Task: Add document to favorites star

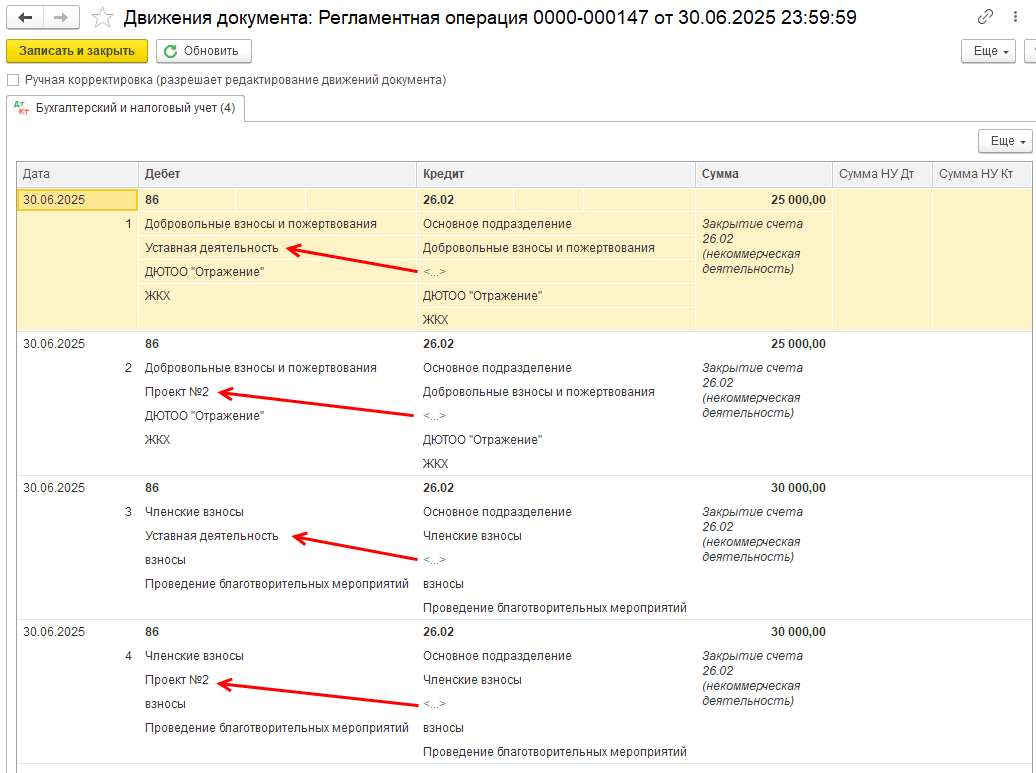Action: pos(102,18)
